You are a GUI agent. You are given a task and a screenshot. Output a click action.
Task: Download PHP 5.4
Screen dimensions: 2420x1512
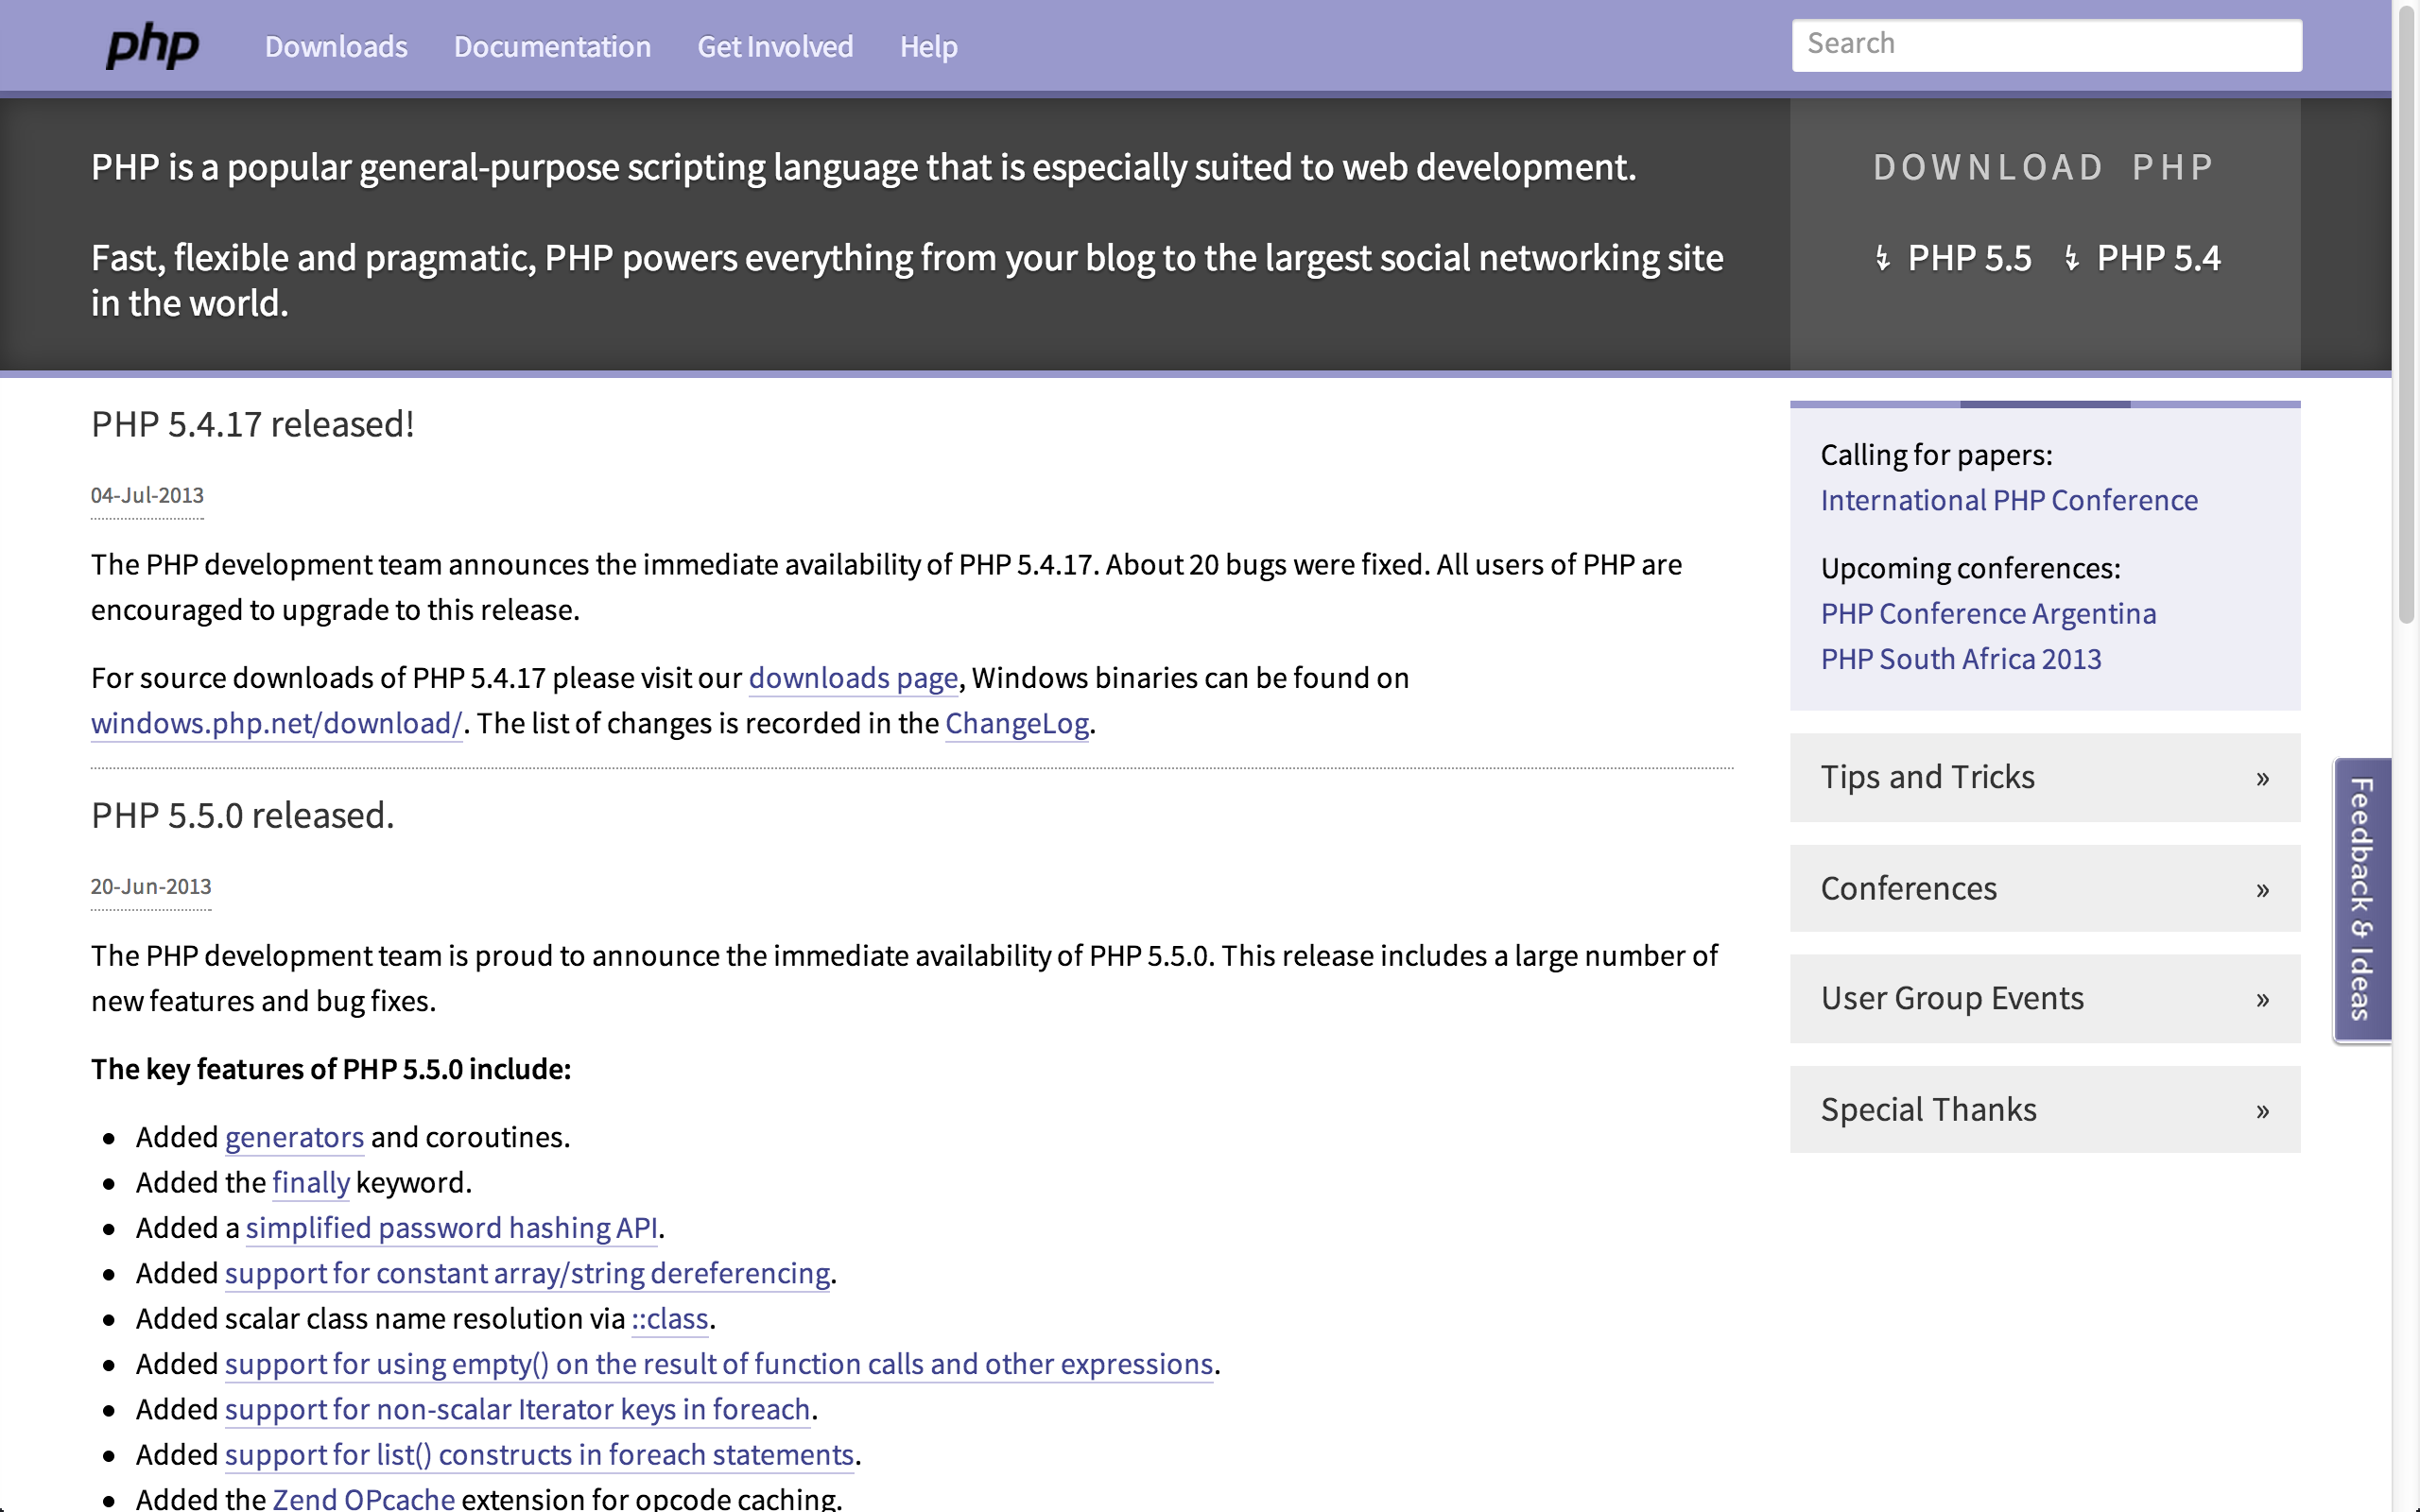coord(2158,258)
